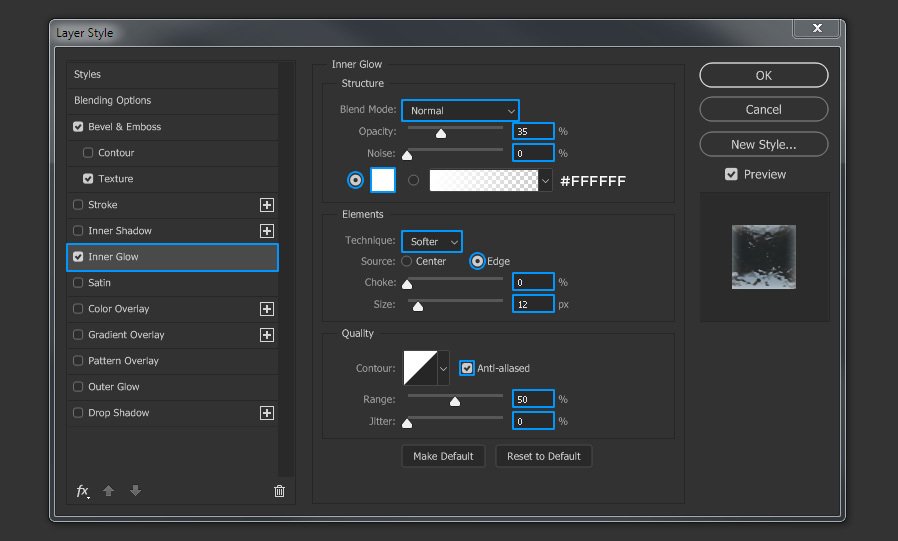Viewport: 898px width, 541px height.
Task: Click the Jitter value field
Action: [x=533, y=421]
